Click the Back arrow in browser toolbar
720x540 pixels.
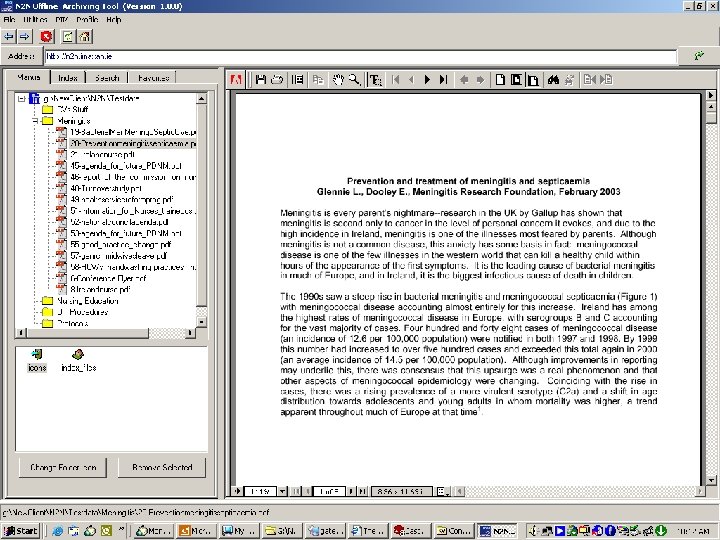point(9,36)
